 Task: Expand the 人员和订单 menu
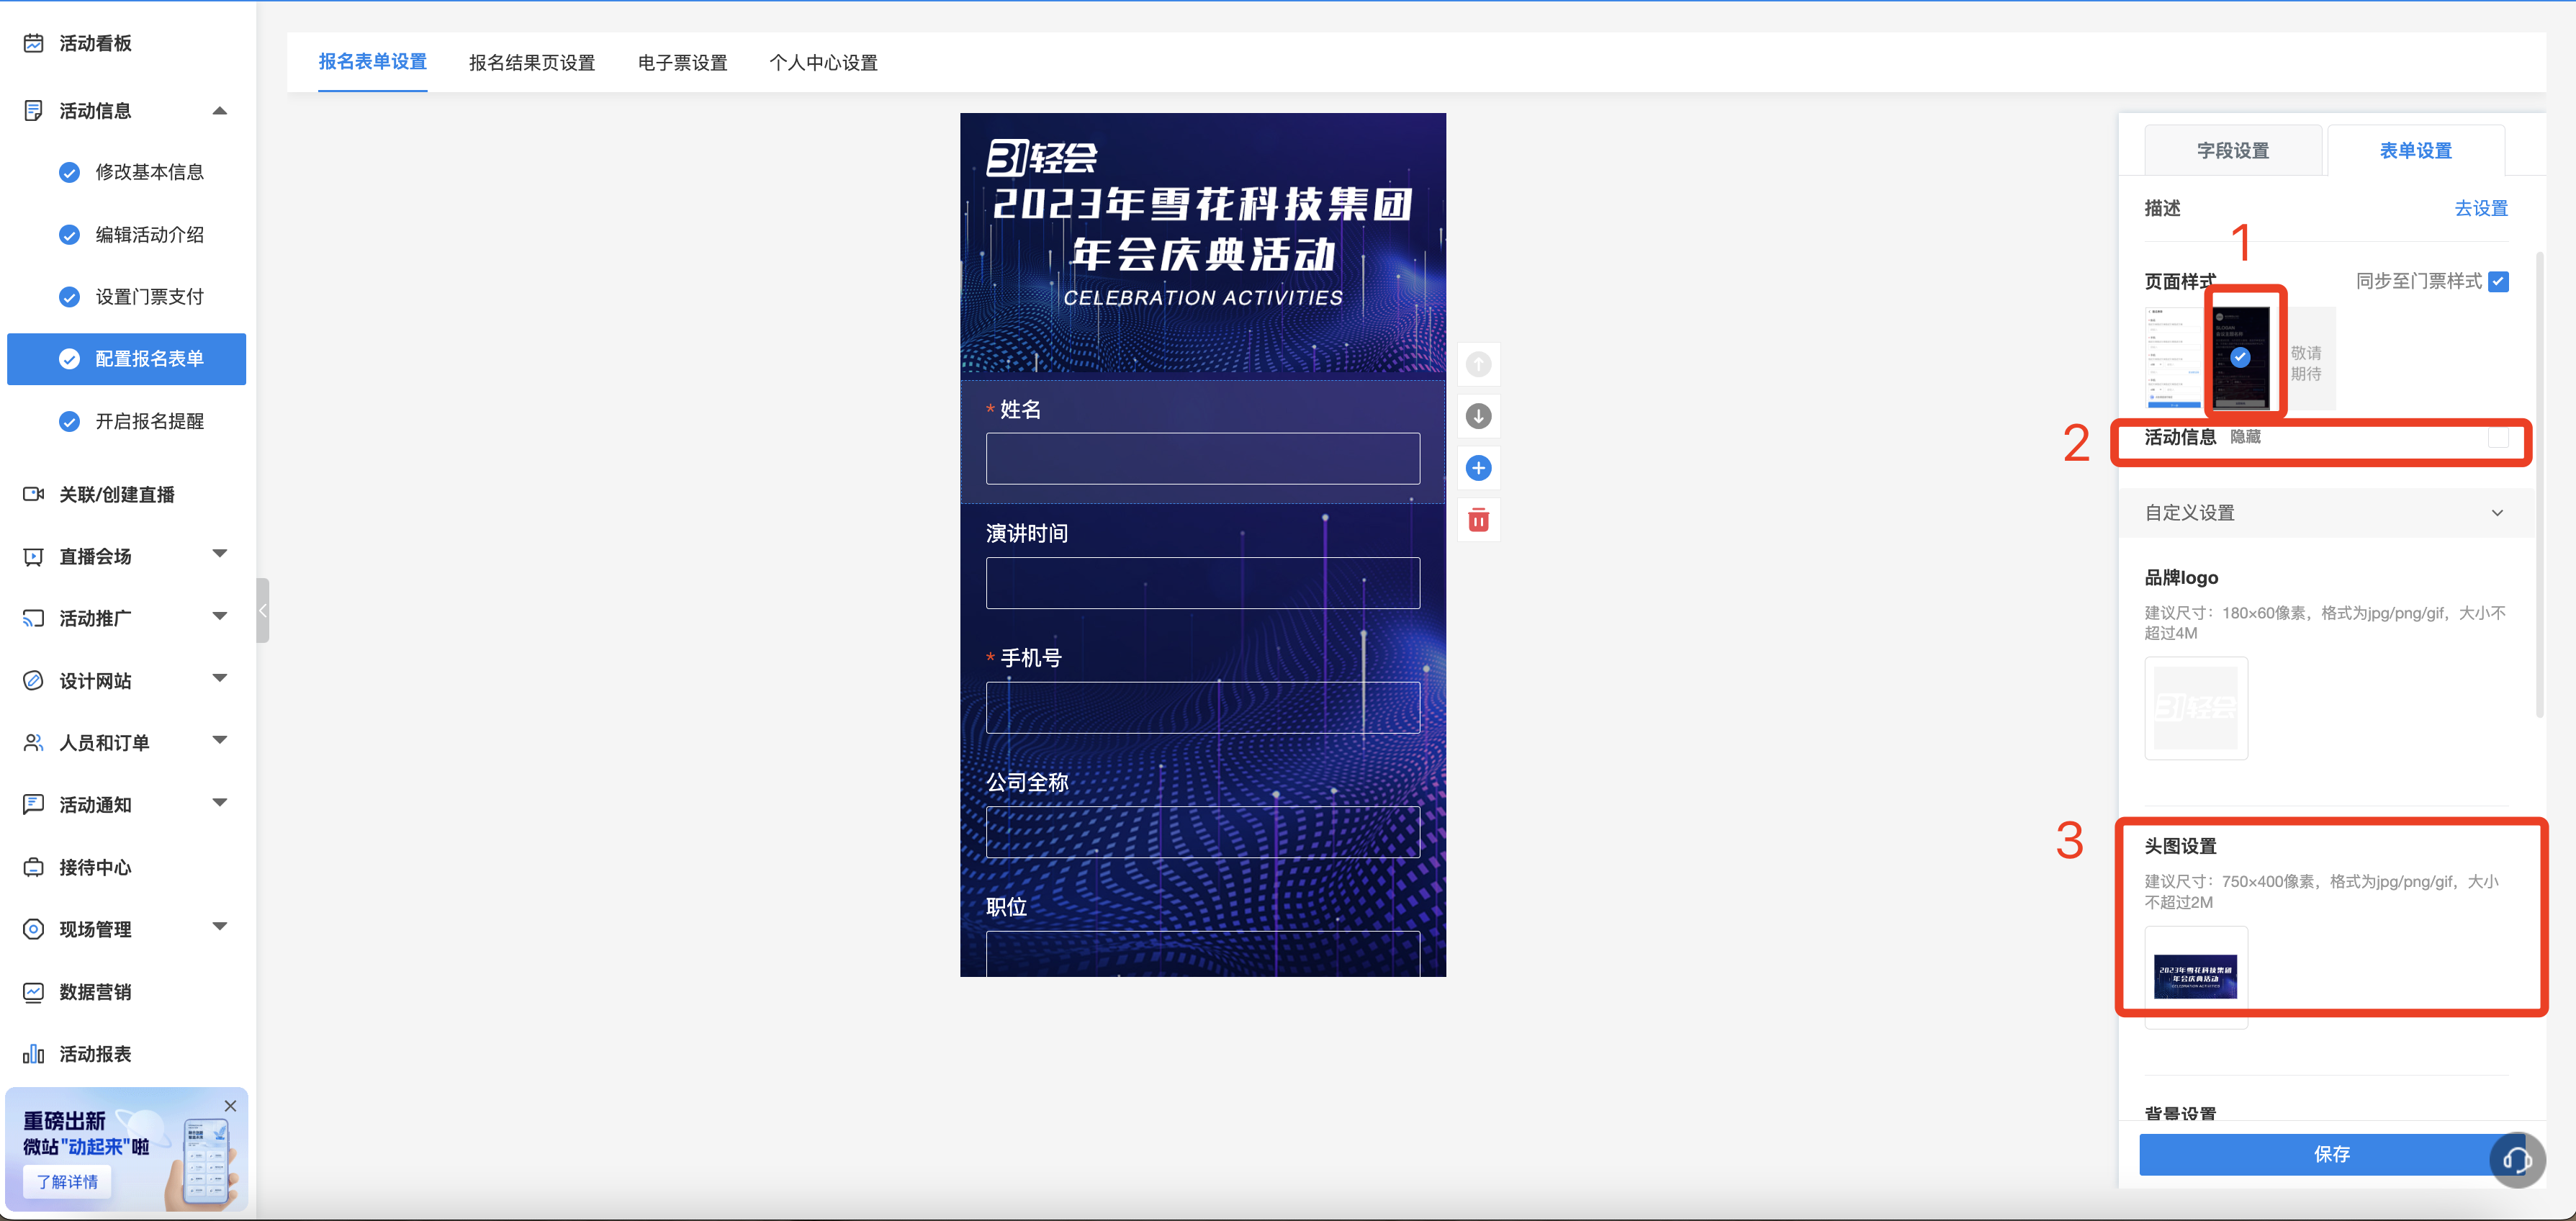(x=220, y=740)
